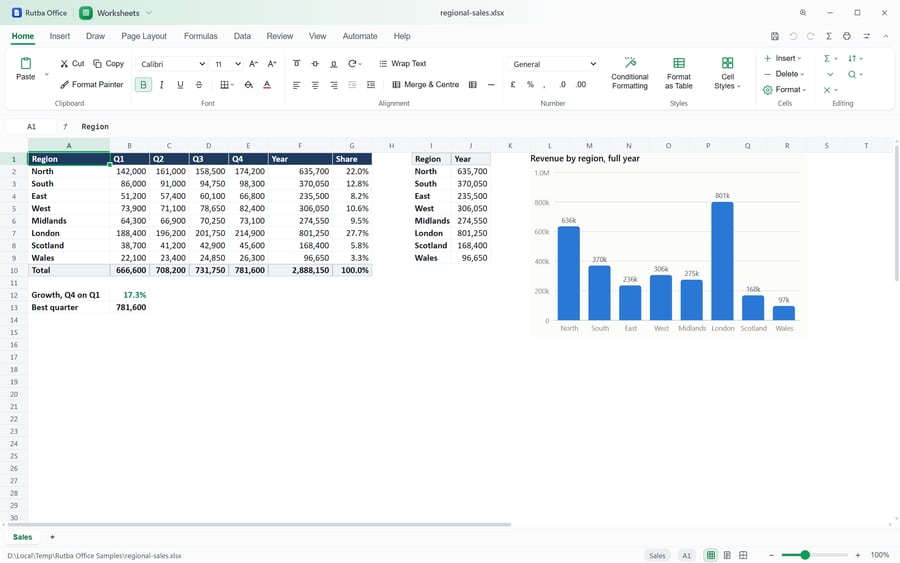Image resolution: width=900 pixels, height=563 pixels.
Task: Add a new sheet with the plus button
Action: (52, 537)
